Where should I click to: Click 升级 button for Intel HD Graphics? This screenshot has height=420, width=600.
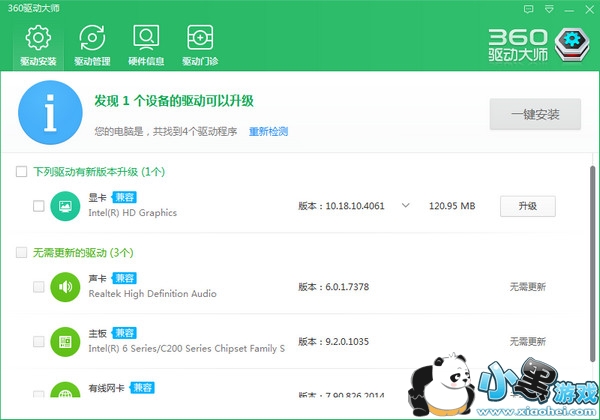pos(528,206)
